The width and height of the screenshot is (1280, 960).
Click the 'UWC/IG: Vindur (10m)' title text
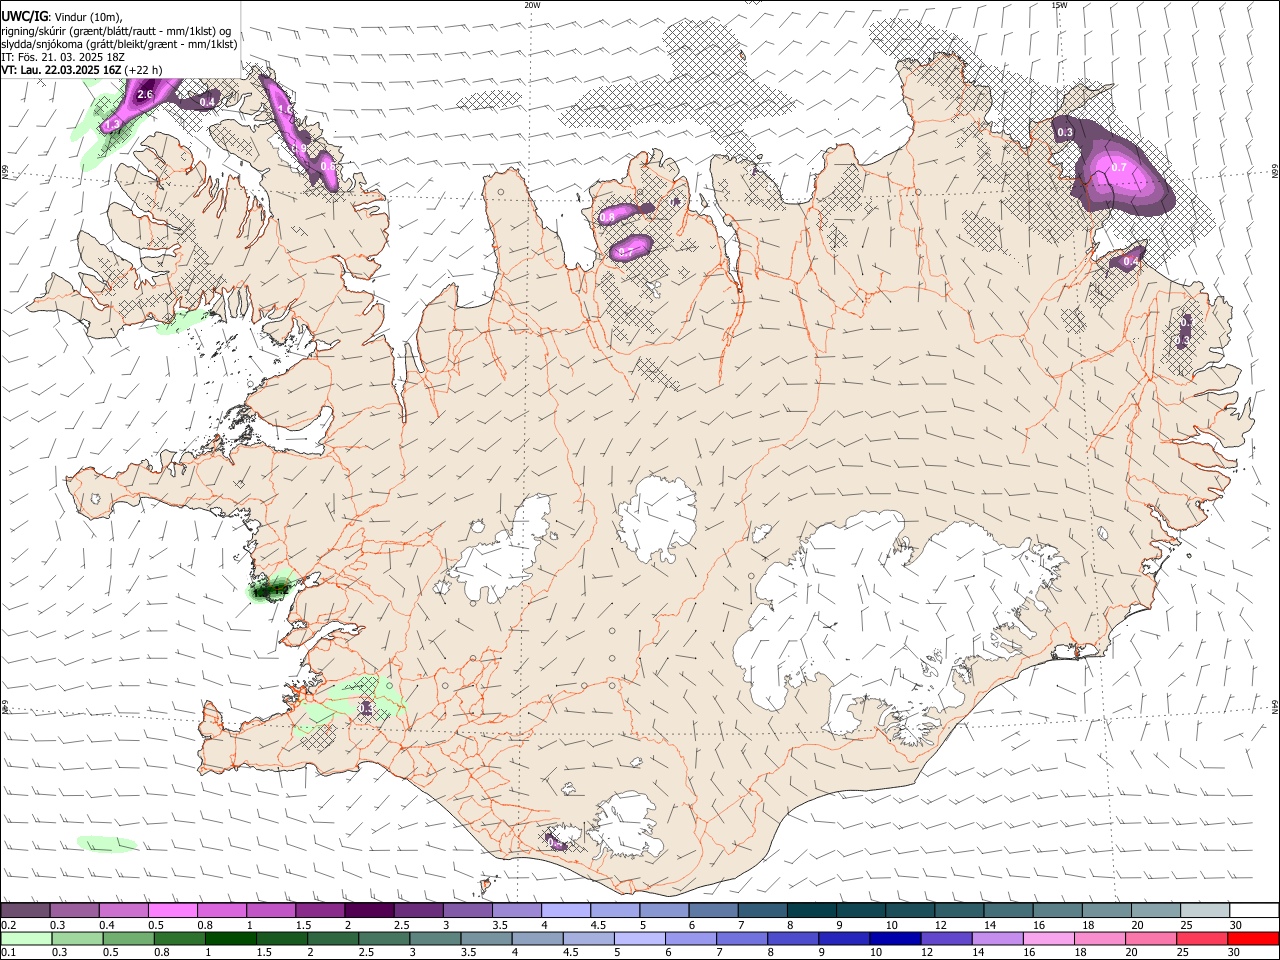click(x=61, y=15)
